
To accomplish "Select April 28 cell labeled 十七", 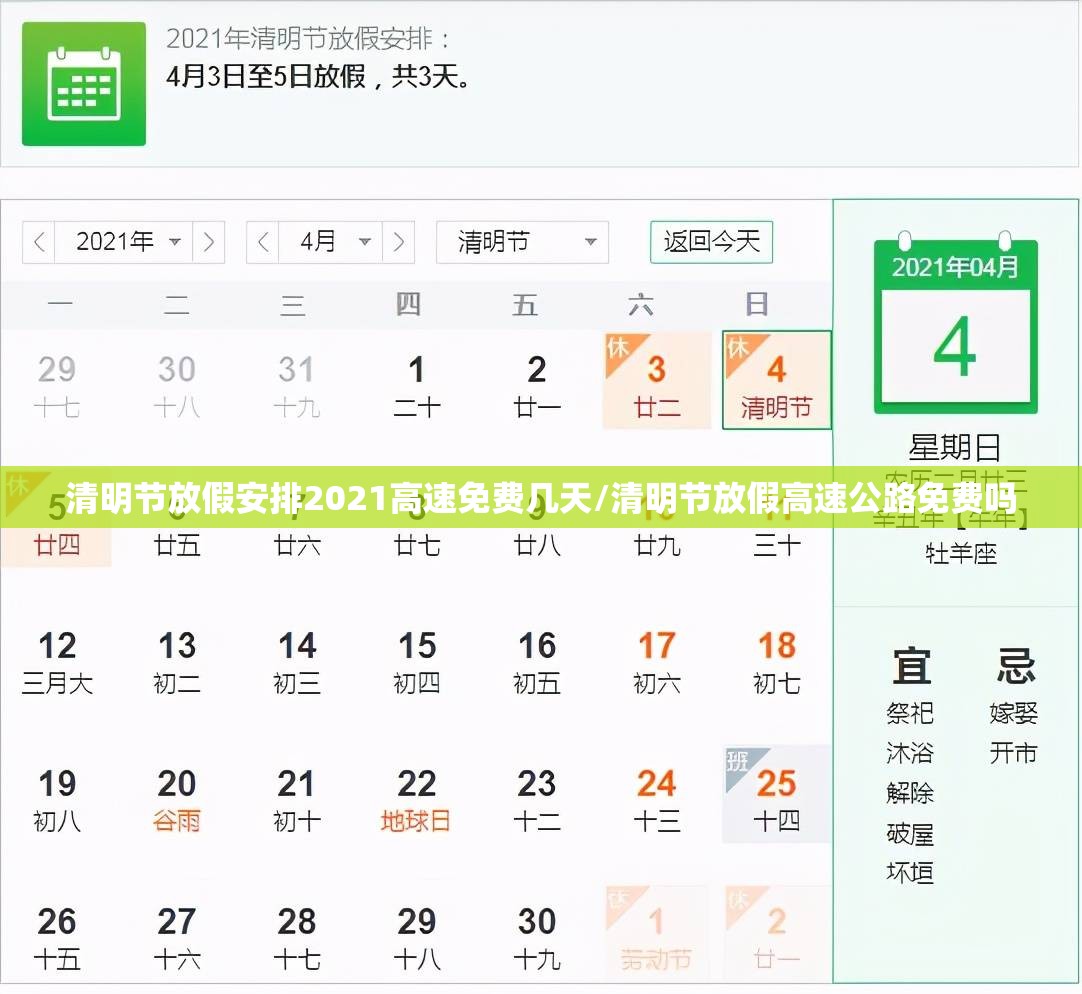I will [x=297, y=938].
